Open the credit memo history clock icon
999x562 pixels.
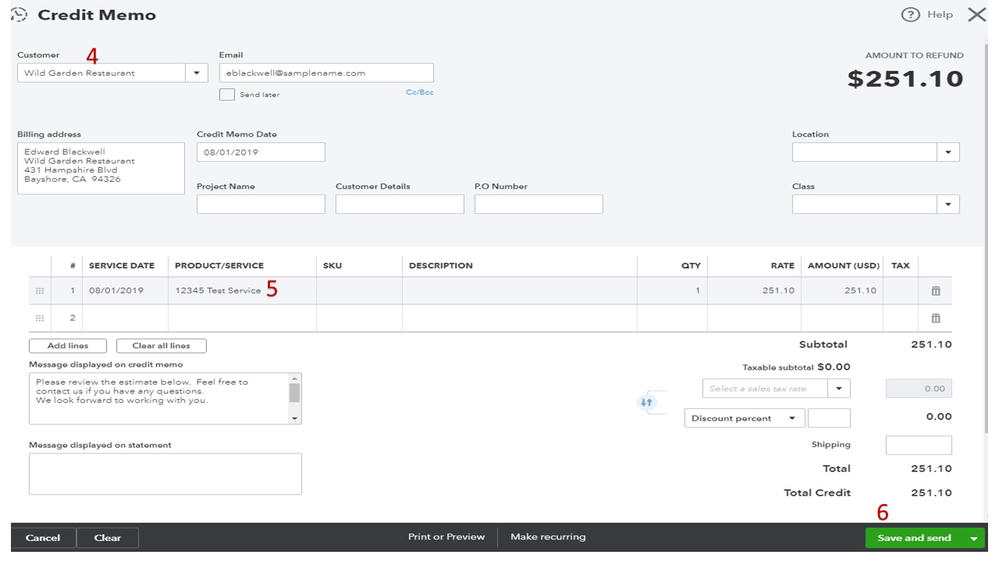[x=19, y=15]
